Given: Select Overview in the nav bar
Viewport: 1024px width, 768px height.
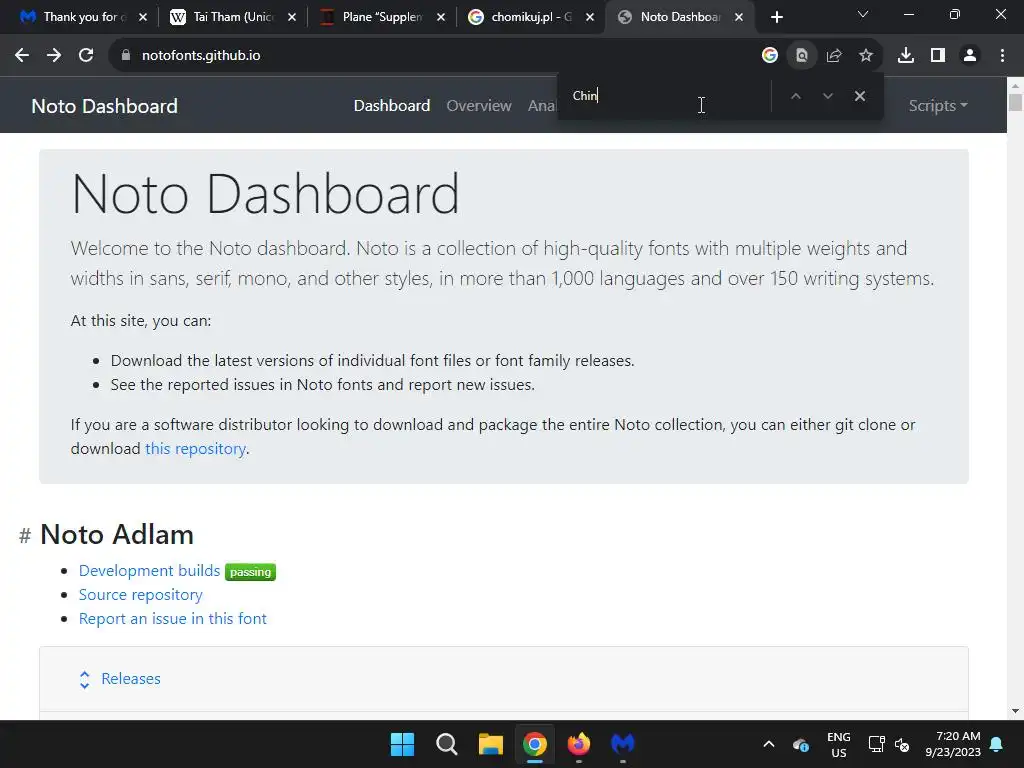Looking at the screenshot, I should (479, 106).
